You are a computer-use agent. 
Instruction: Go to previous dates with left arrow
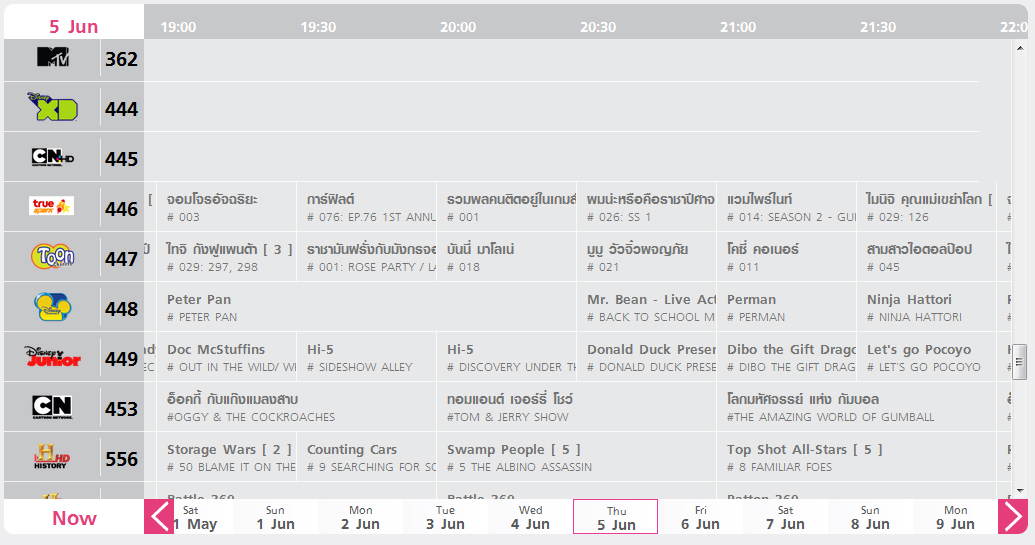[x=158, y=517]
